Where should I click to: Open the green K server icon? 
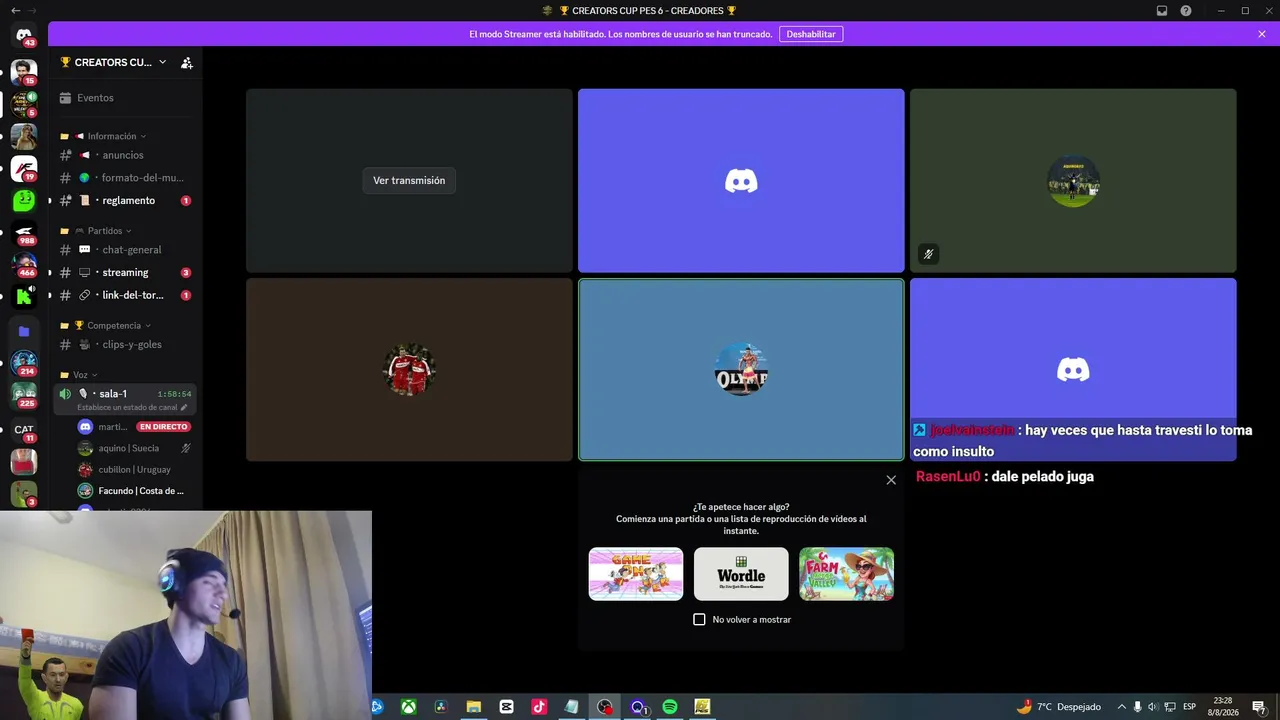pos(24,296)
